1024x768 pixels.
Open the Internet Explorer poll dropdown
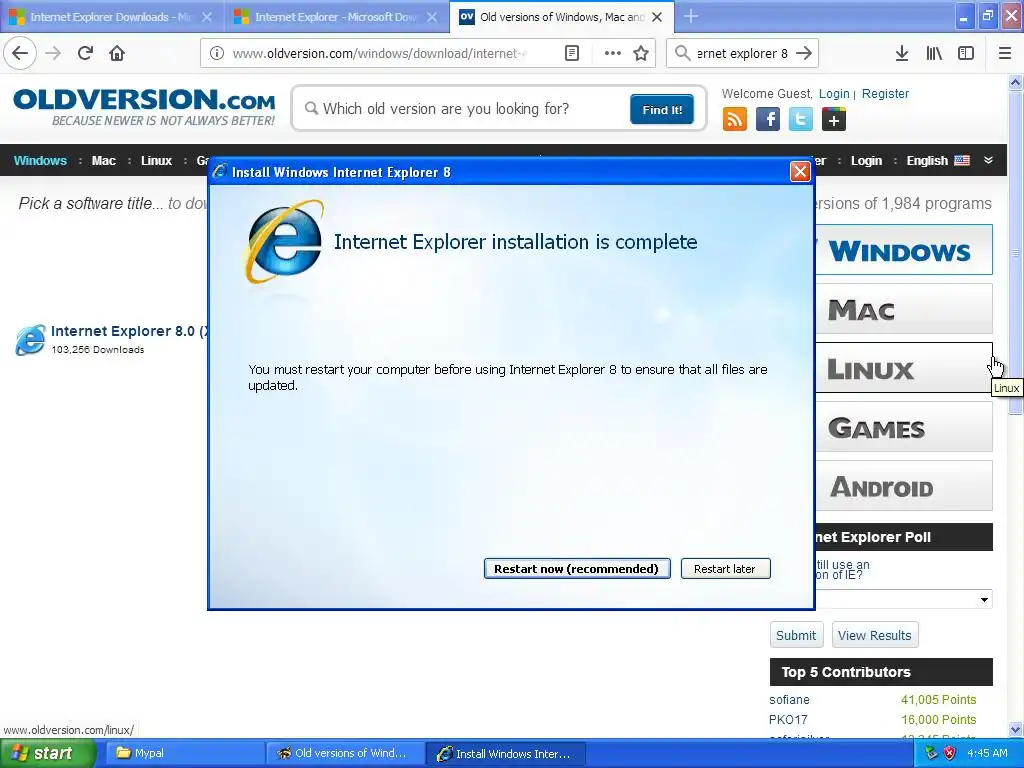[904, 600]
